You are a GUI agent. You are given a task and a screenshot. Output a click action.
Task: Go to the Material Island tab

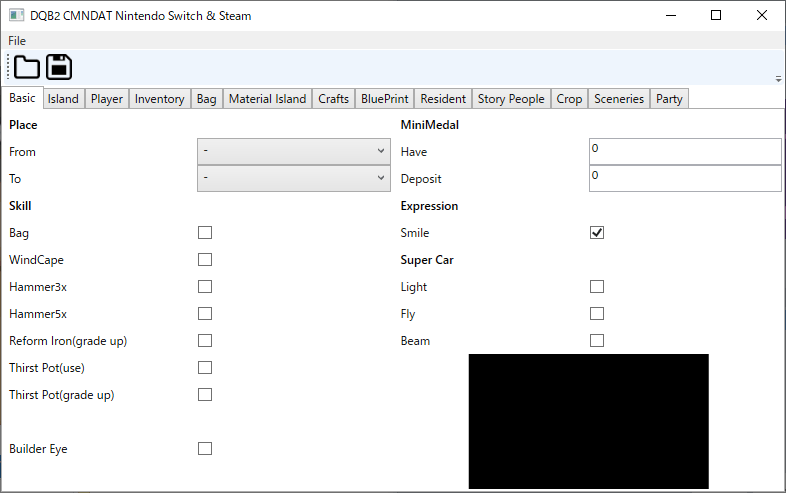pyautogui.click(x=267, y=99)
